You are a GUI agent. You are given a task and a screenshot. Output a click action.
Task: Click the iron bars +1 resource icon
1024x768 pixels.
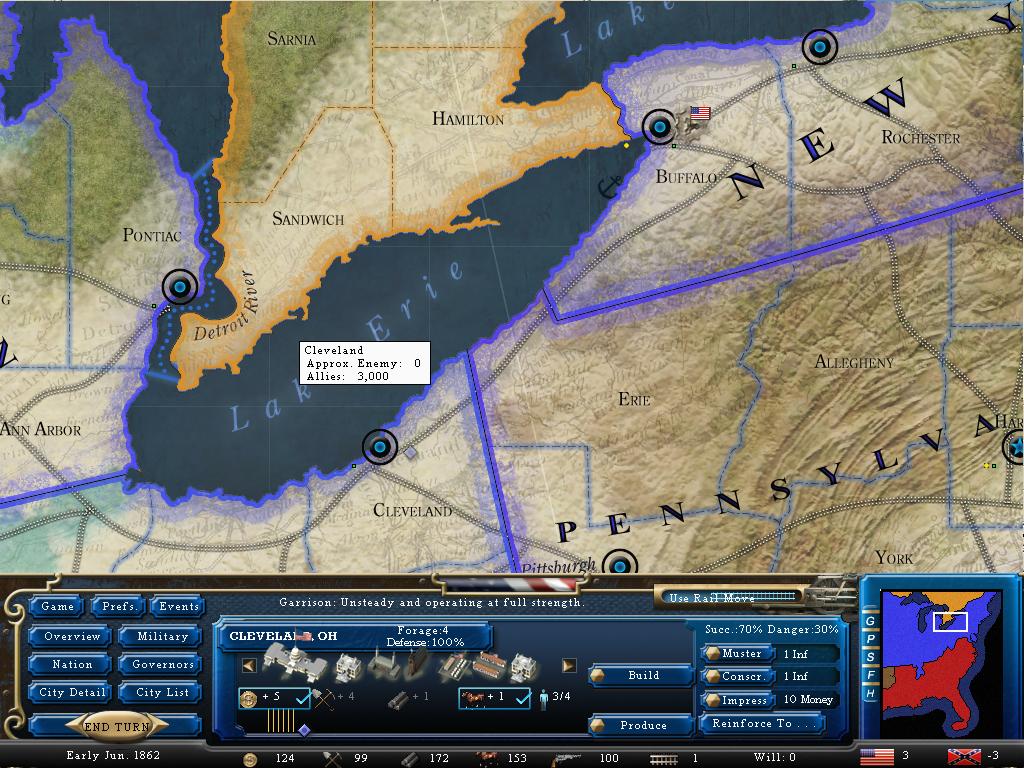pyautogui.click(x=398, y=699)
